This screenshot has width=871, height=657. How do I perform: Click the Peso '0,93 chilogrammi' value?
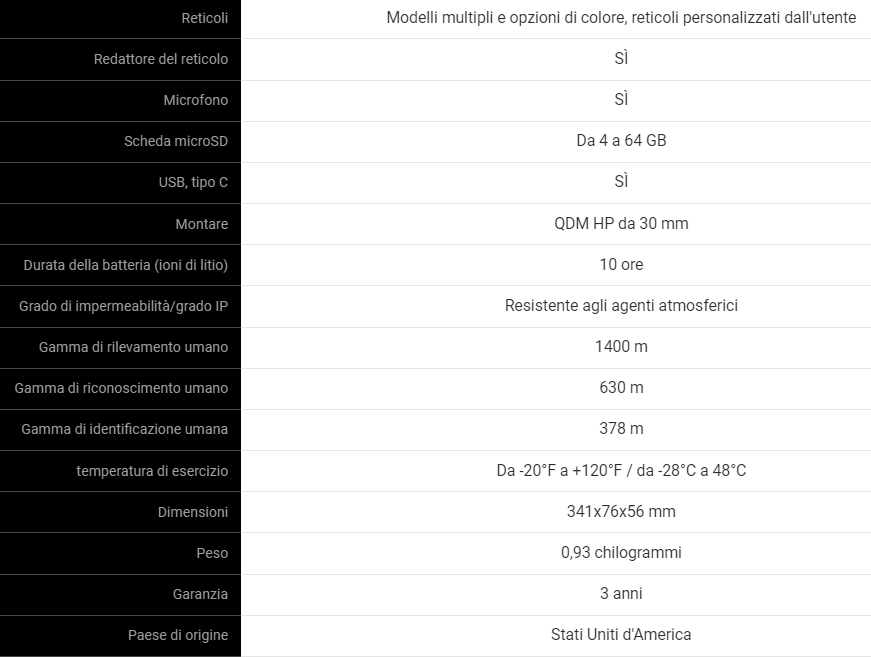(x=621, y=553)
